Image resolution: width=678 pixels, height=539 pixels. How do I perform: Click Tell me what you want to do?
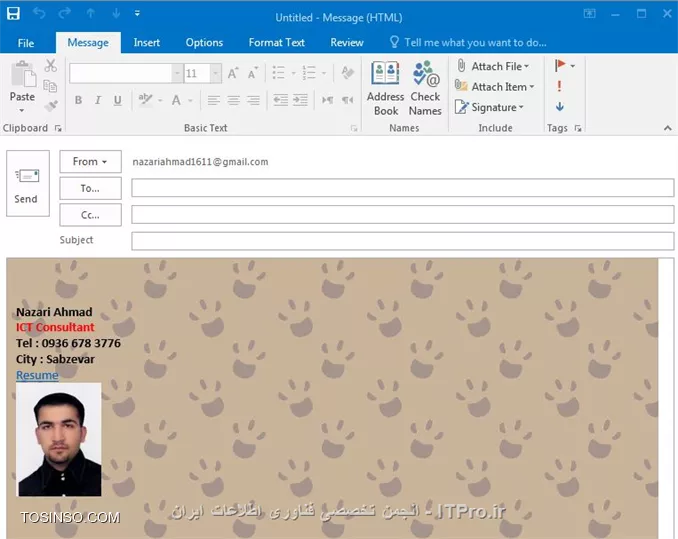[468, 42]
